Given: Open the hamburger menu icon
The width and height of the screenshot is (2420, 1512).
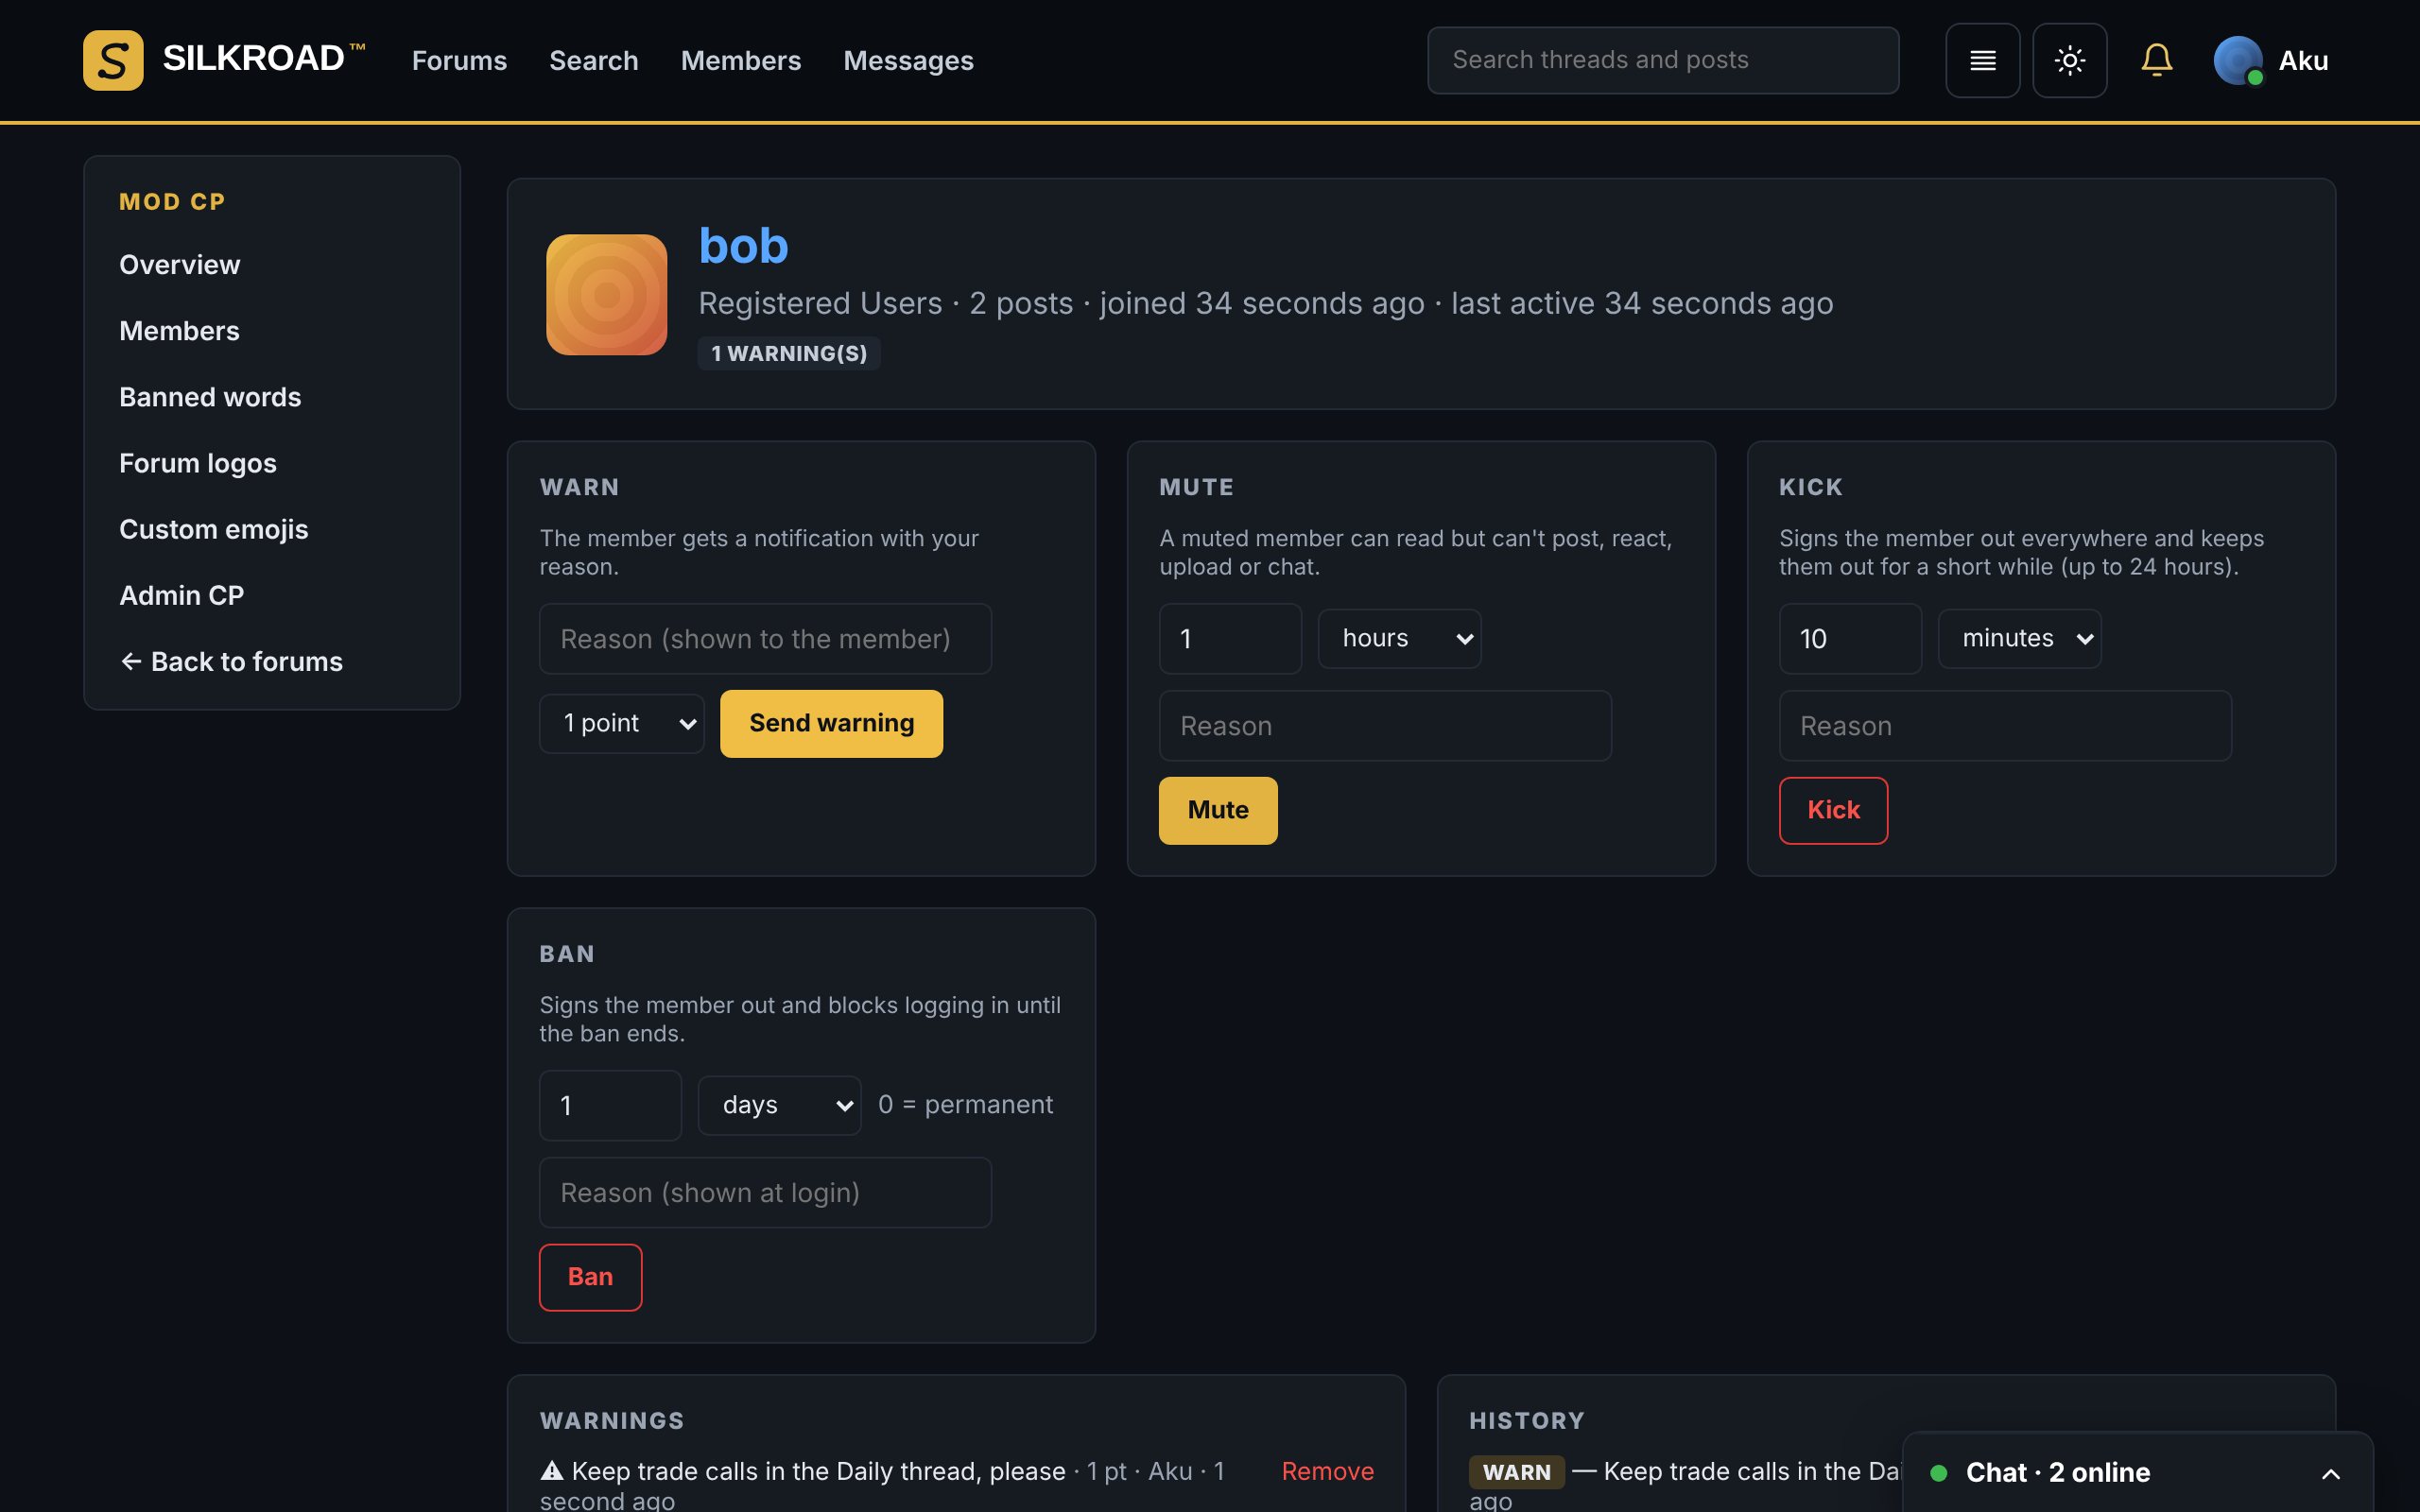Looking at the screenshot, I should (x=1982, y=60).
